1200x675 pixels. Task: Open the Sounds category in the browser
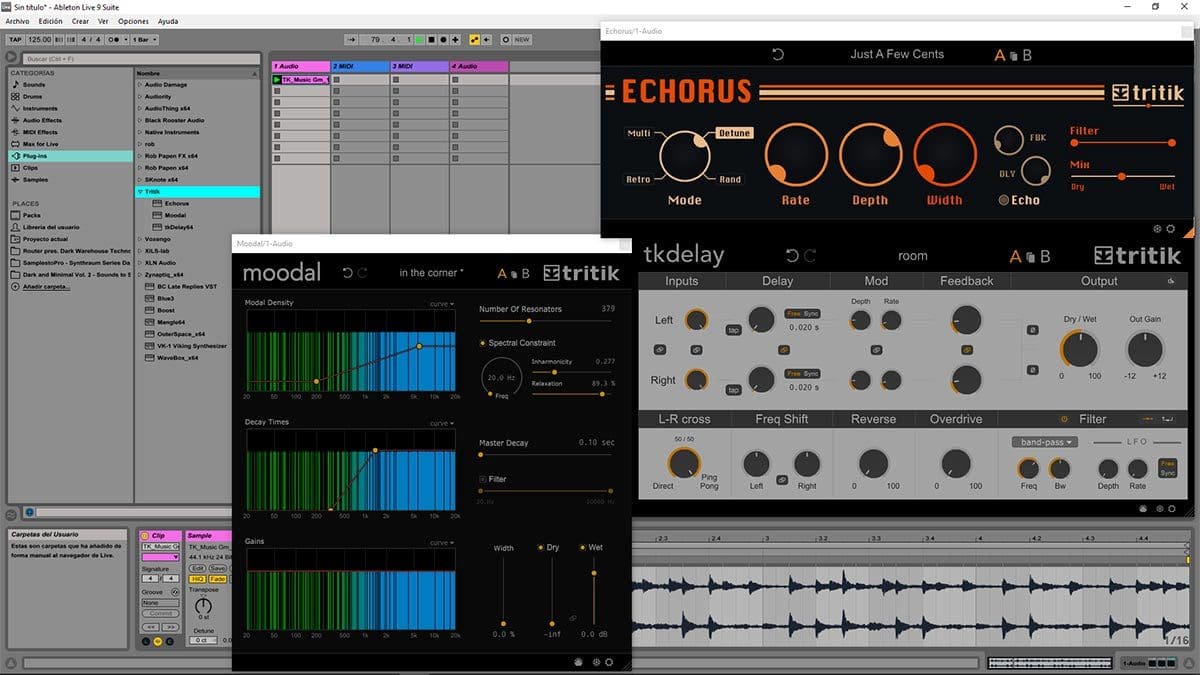[34, 85]
